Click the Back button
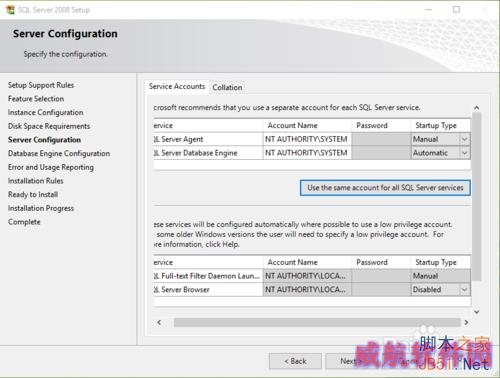Screen dimensions: 500x378 pyautogui.click(x=295, y=361)
